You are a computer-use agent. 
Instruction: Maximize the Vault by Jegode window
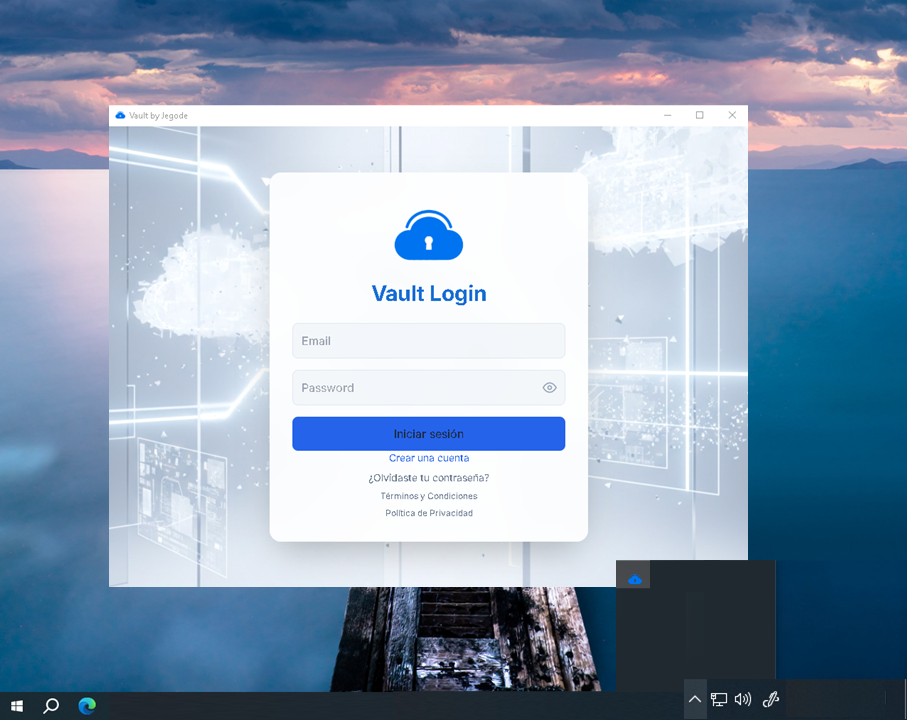pos(699,115)
